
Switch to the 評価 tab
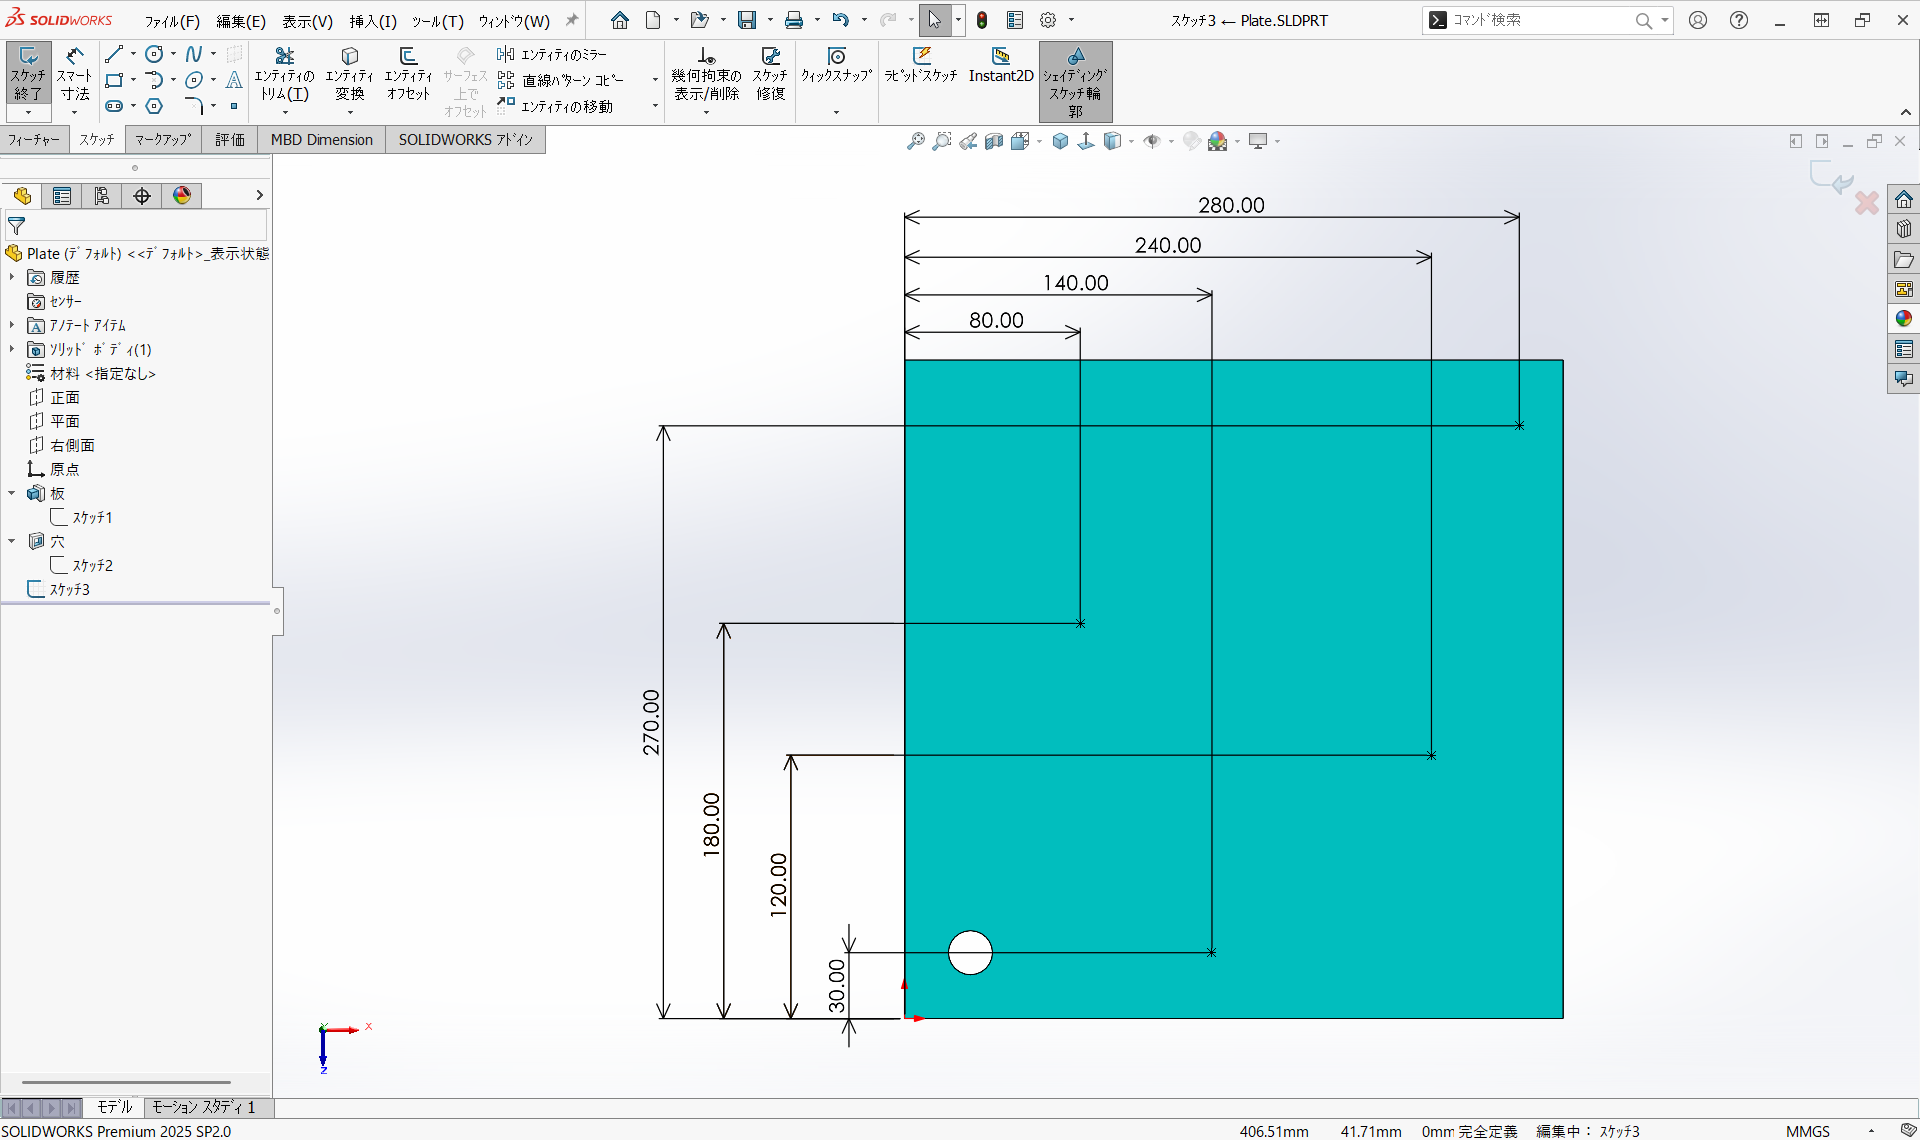(x=230, y=140)
